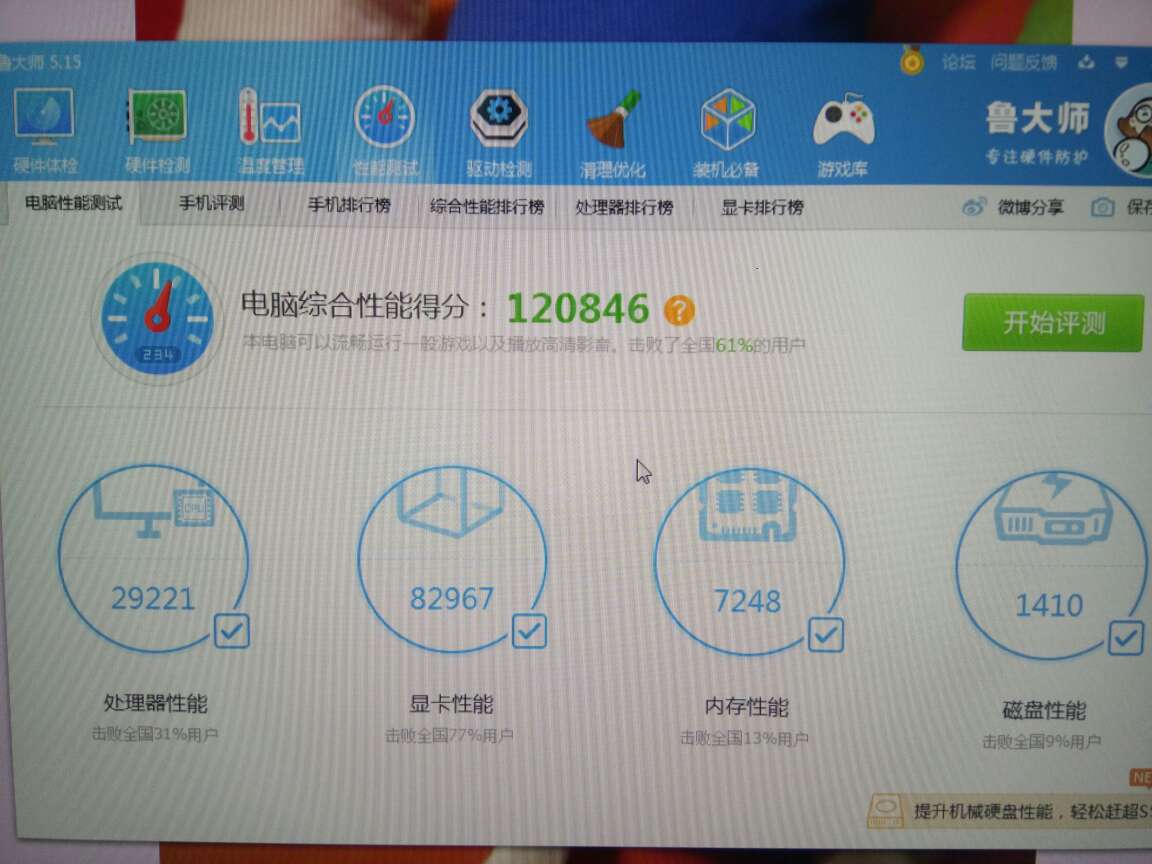Open the 温度管理 temperature management icon
This screenshot has width=1152, height=864.
[269, 116]
